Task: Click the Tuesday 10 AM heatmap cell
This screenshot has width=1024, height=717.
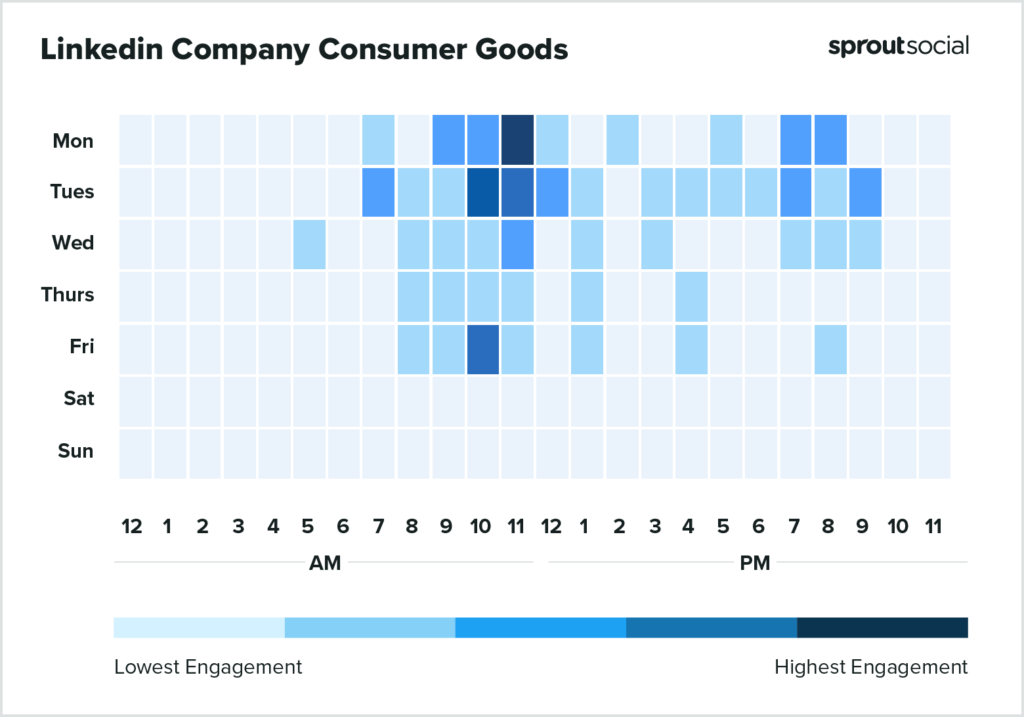Action: [x=482, y=192]
